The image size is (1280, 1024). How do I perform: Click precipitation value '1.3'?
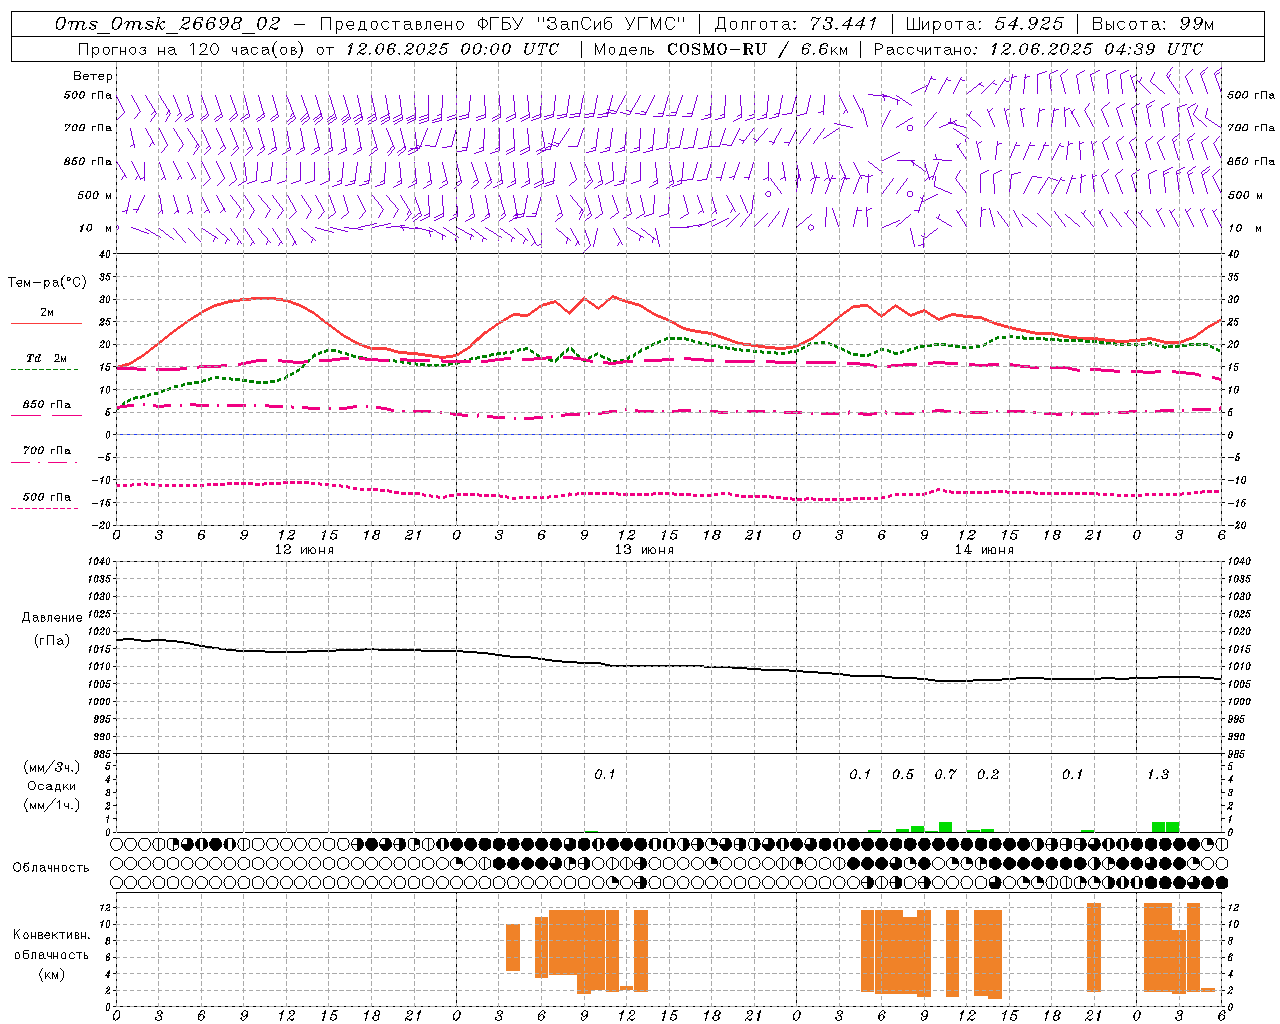[1158, 775]
